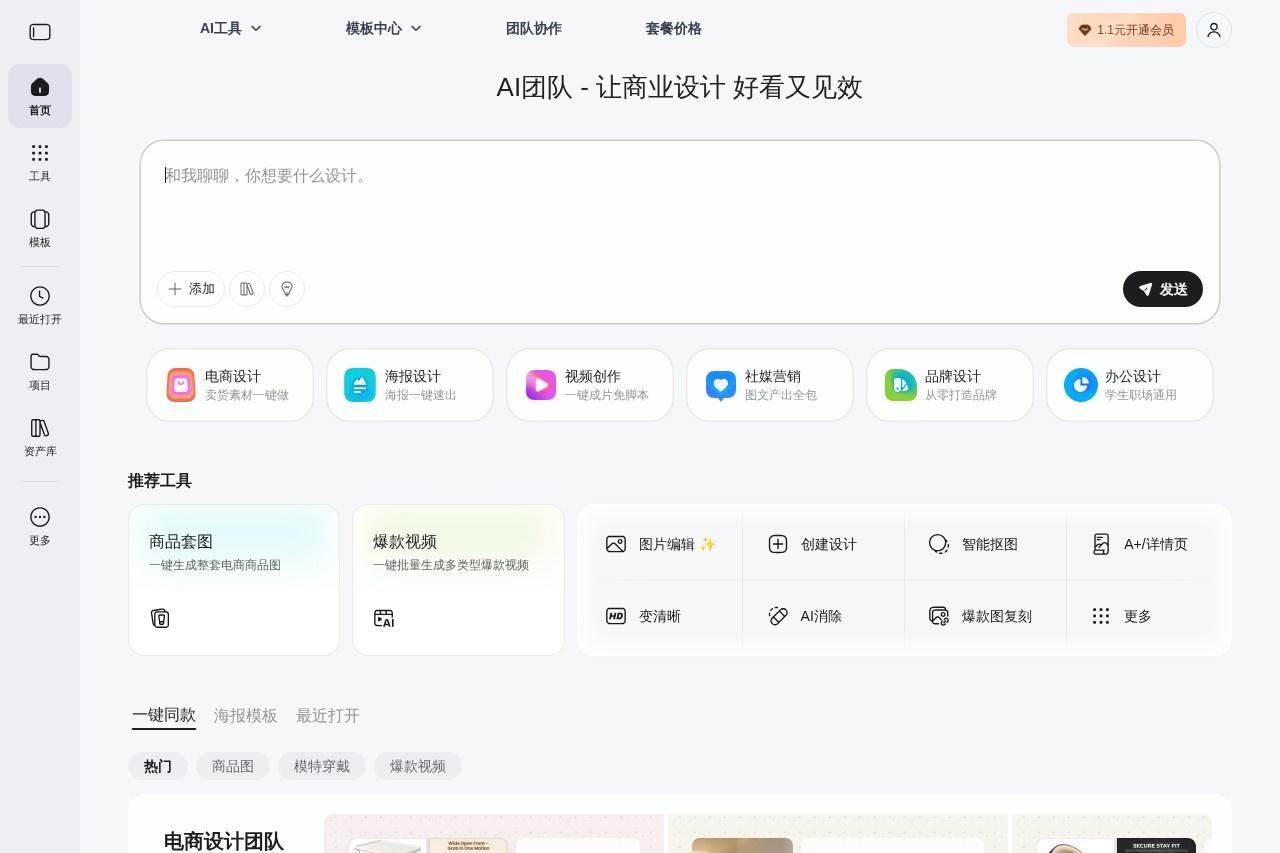Go to 首页 home in sidebar

40,96
